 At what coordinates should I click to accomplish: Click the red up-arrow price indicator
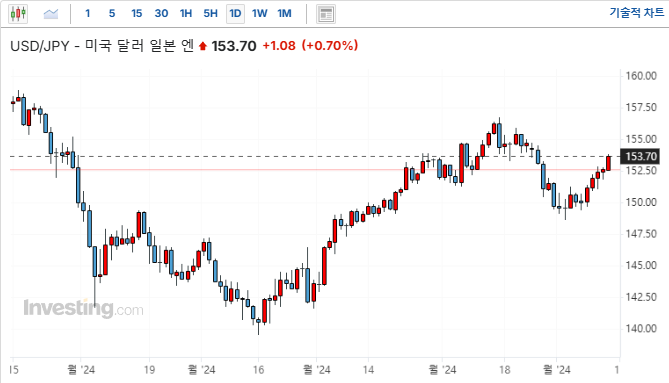(x=203, y=46)
